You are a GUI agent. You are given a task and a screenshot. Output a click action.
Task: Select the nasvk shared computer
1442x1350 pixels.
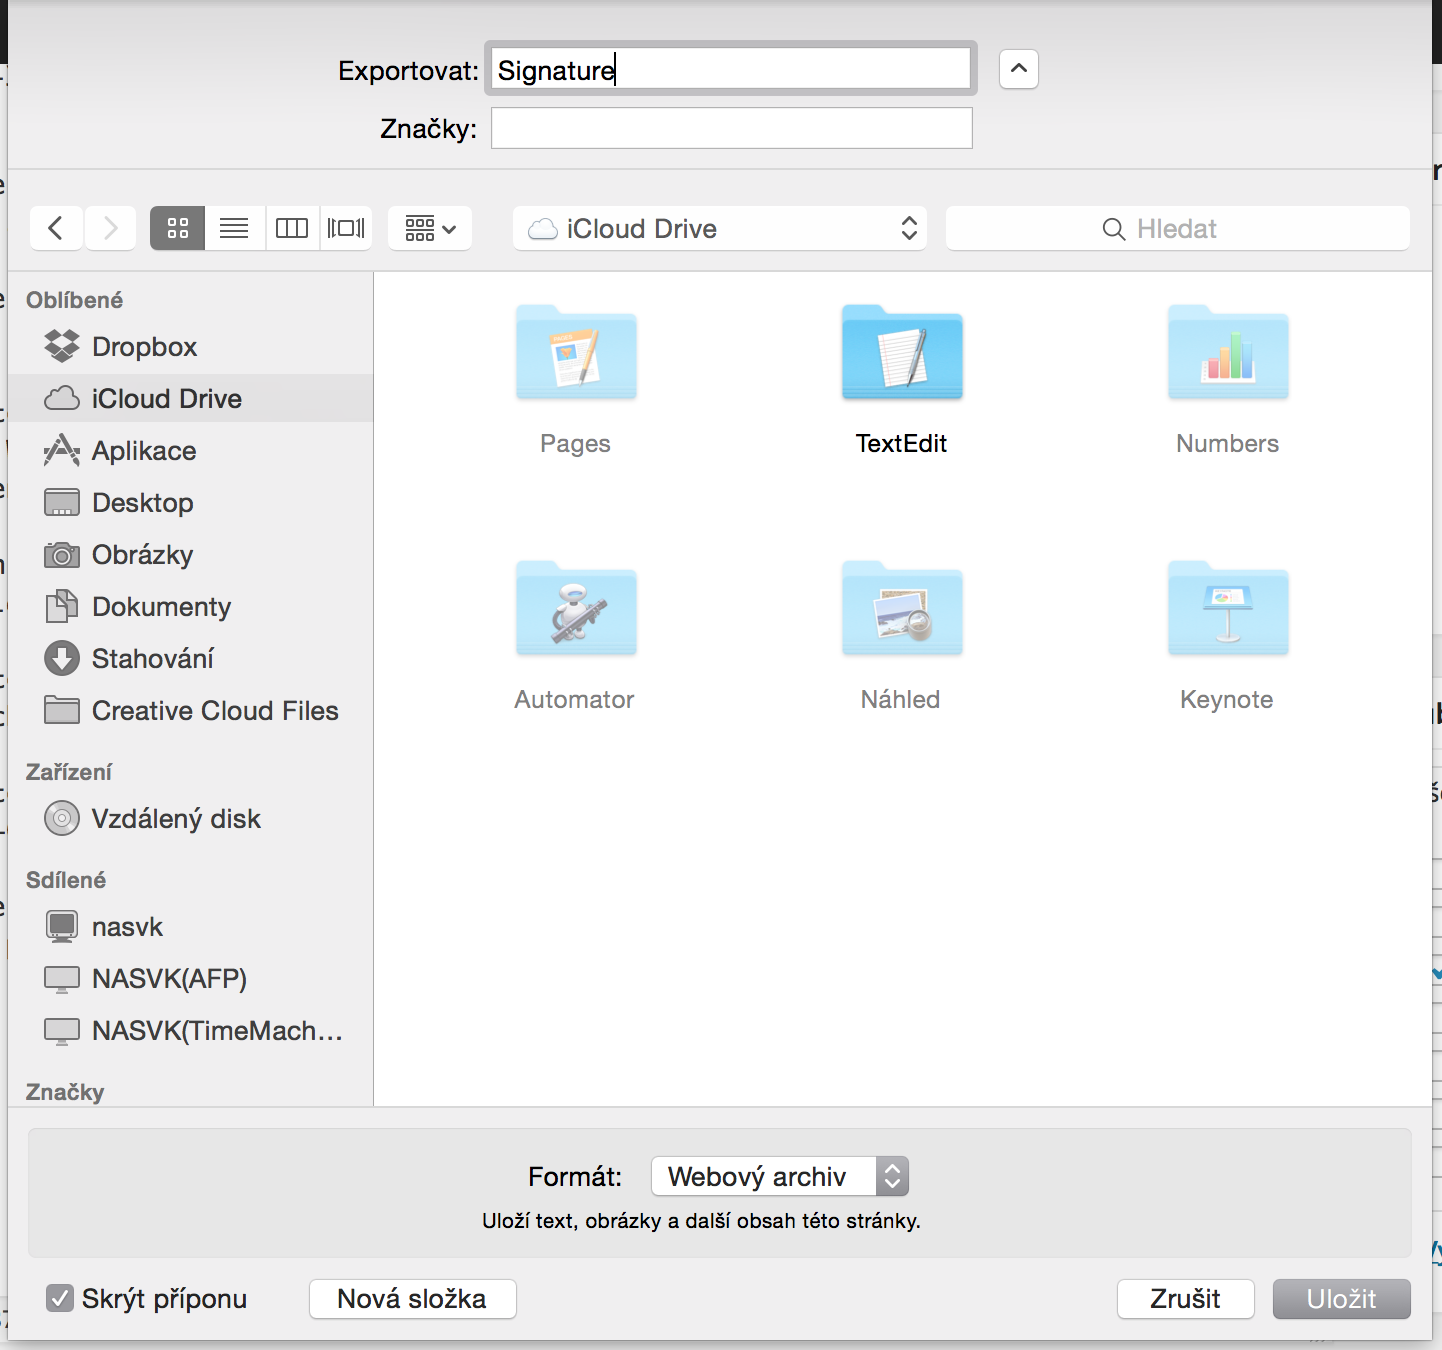tap(190, 926)
